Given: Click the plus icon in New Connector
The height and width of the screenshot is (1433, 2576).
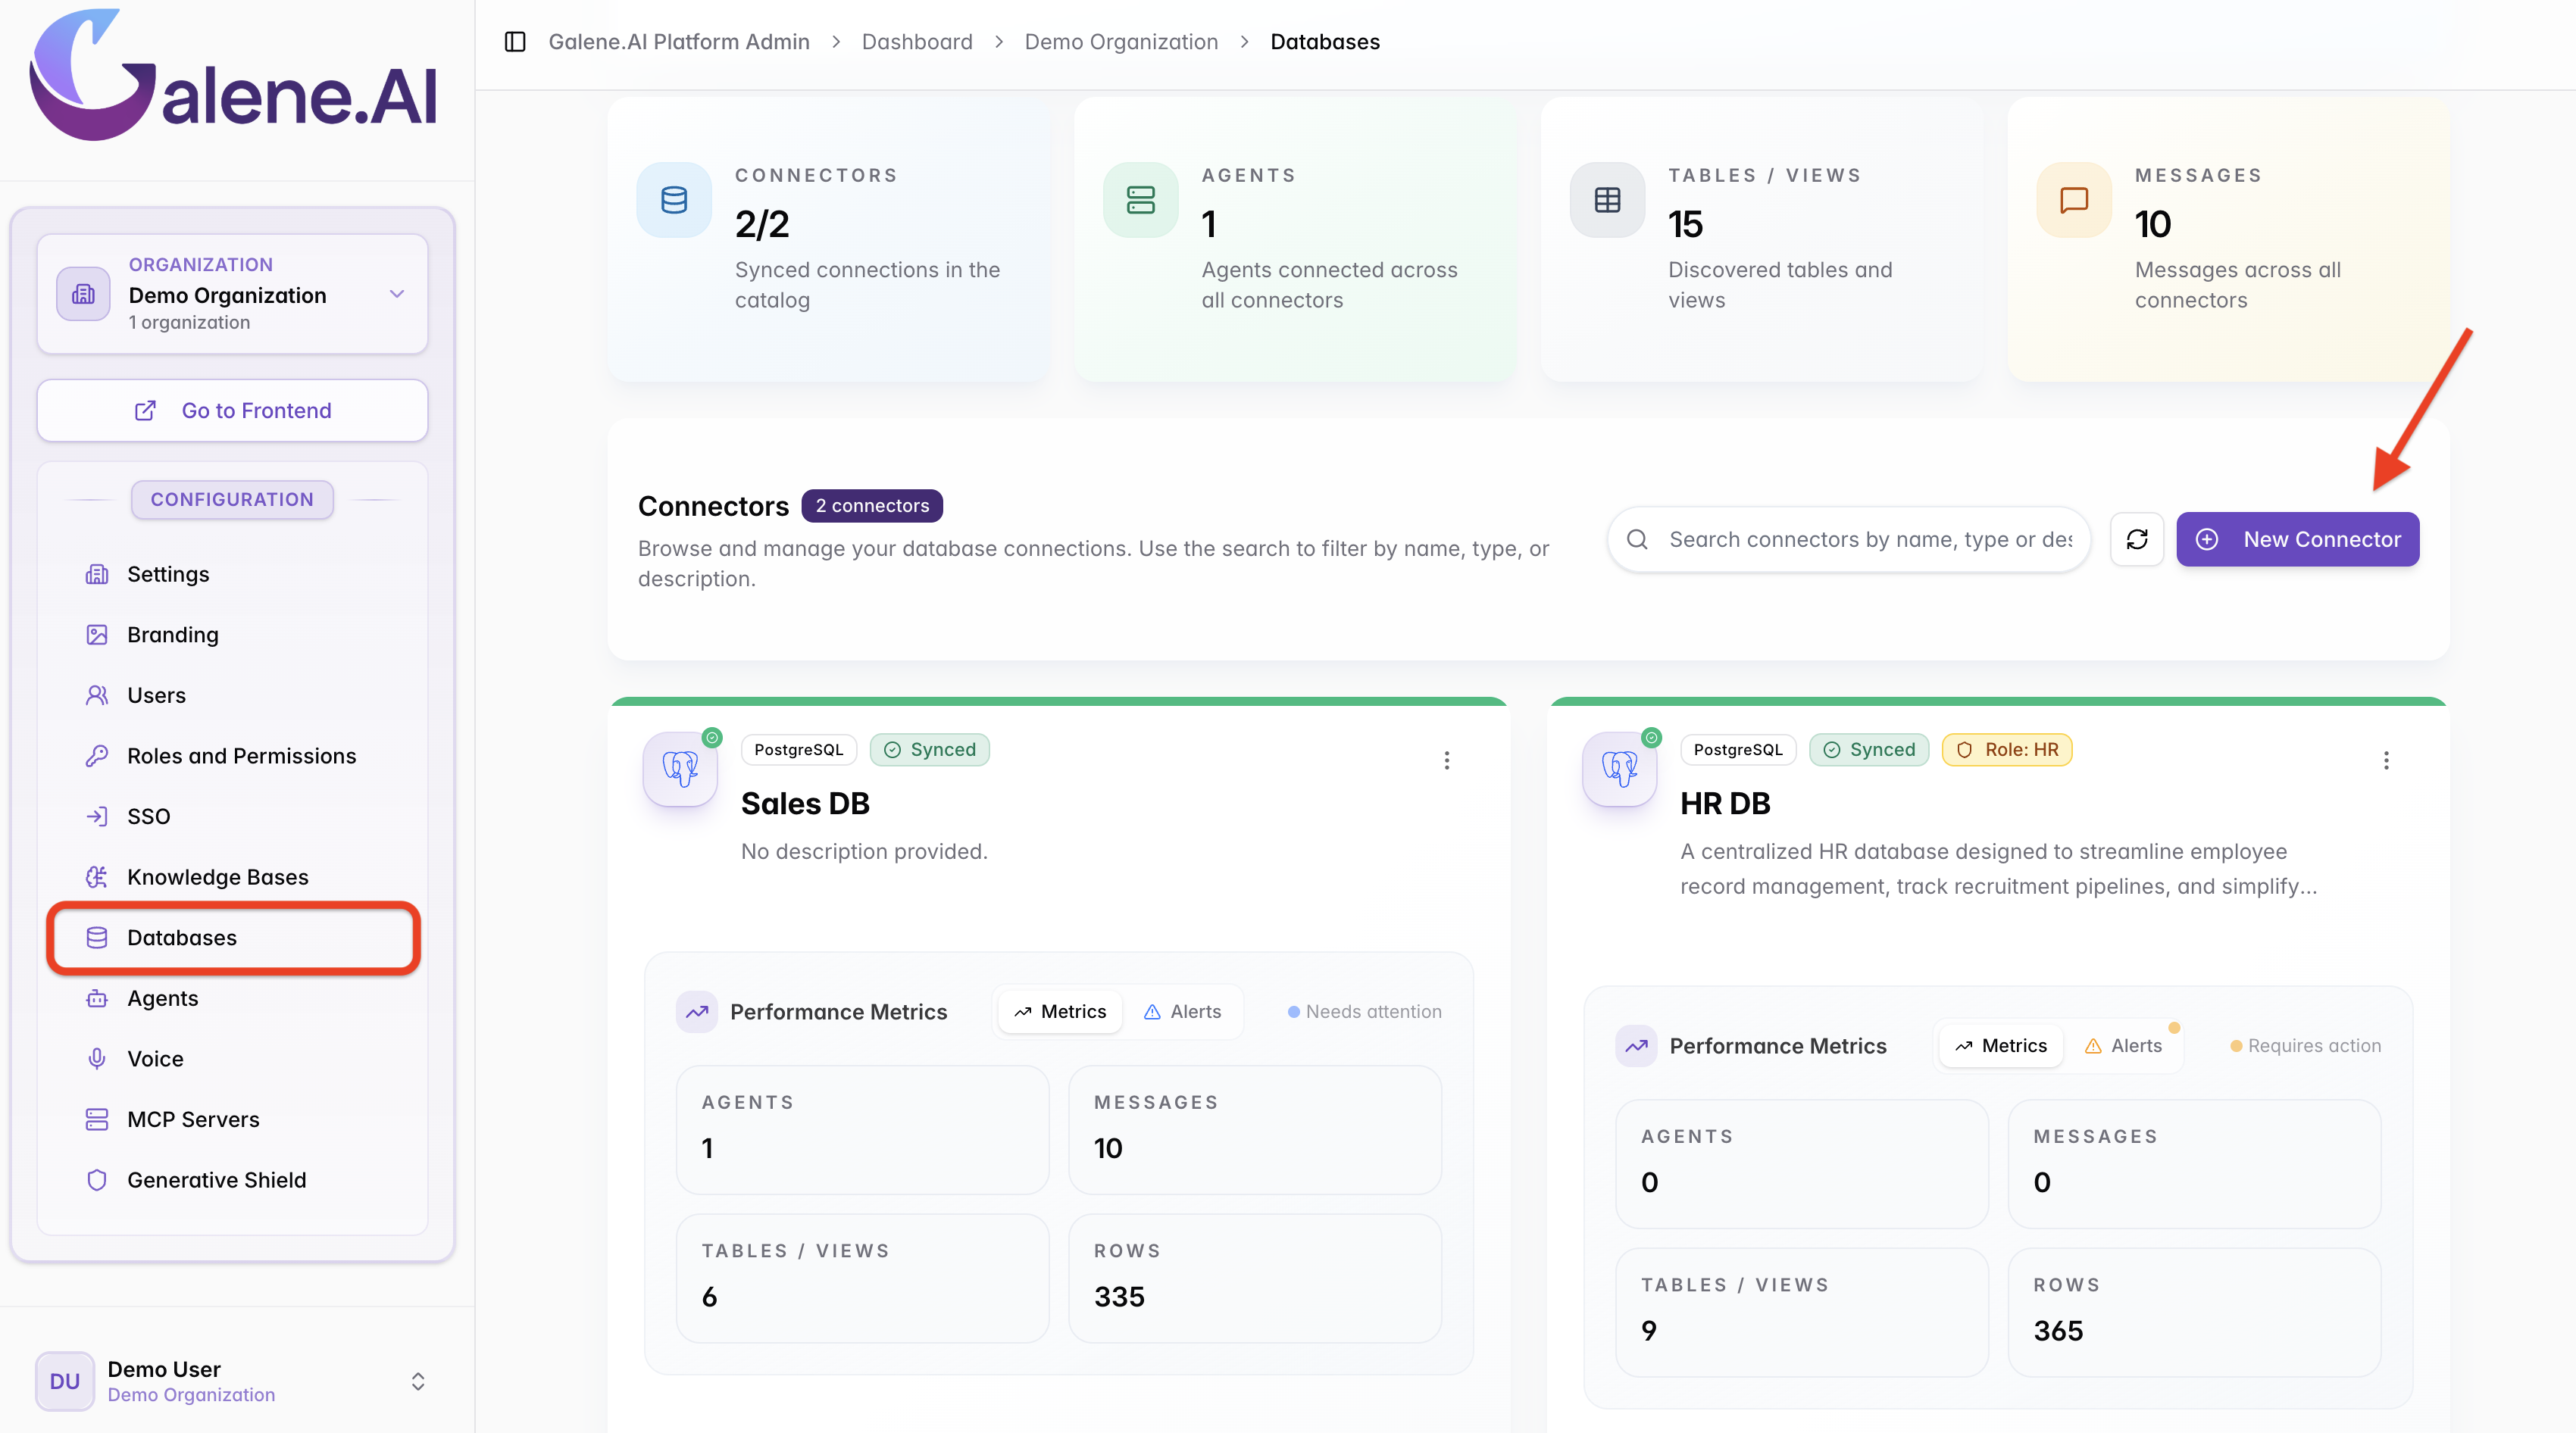Looking at the screenshot, I should (x=2207, y=540).
